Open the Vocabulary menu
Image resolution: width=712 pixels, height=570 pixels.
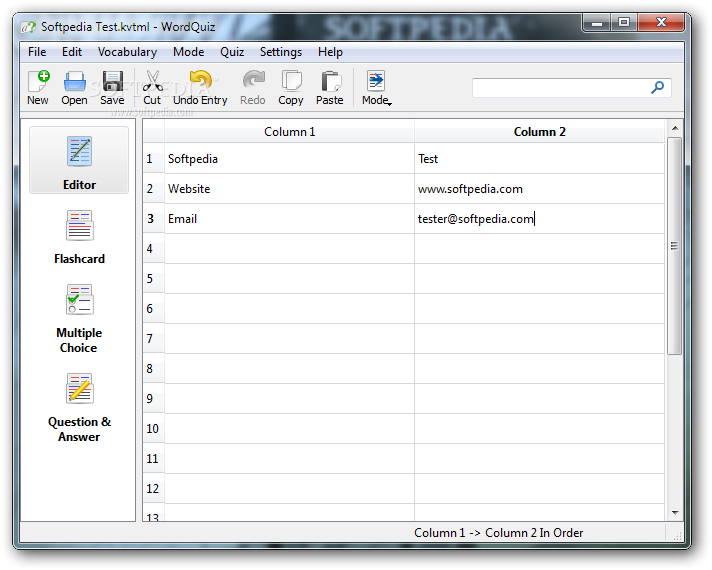point(127,52)
